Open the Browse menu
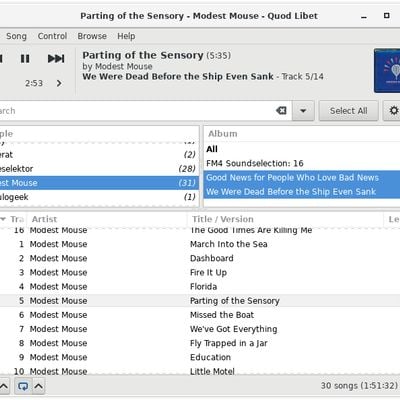 pos(92,36)
